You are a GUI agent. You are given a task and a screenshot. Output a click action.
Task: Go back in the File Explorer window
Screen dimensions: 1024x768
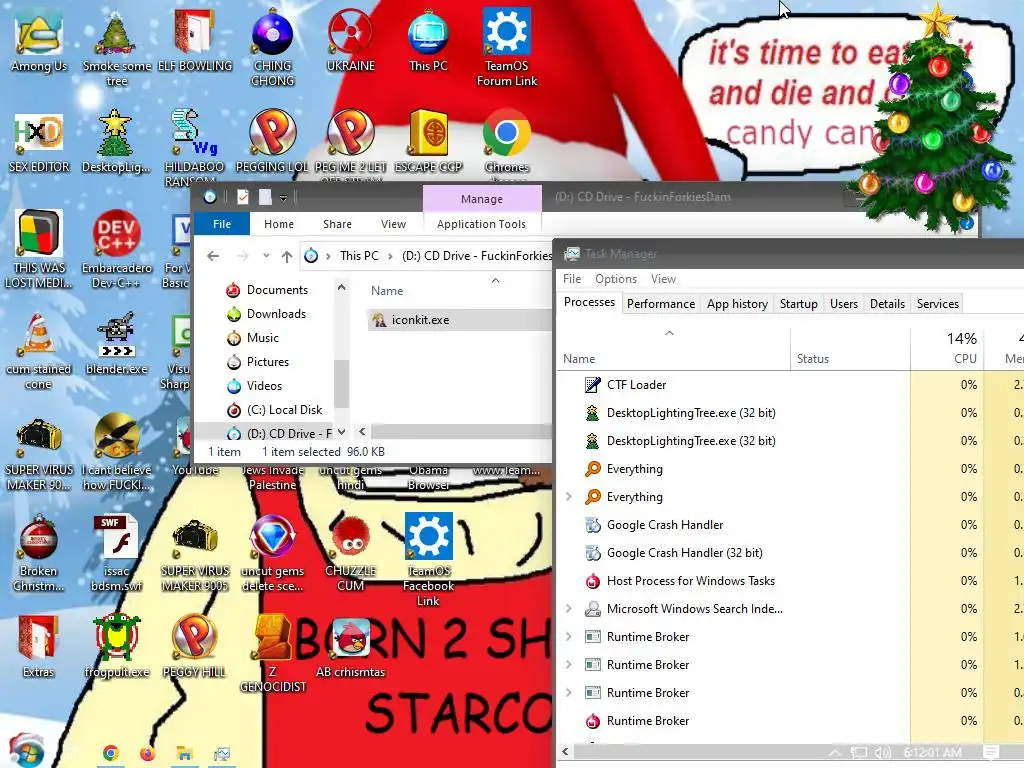[x=213, y=256]
